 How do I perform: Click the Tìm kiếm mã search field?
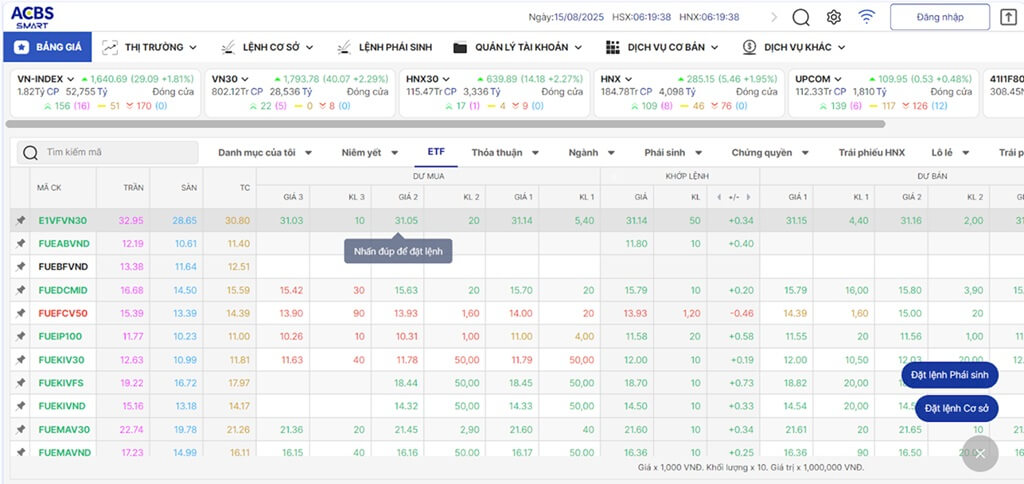pyautogui.click(x=108, y=152)
